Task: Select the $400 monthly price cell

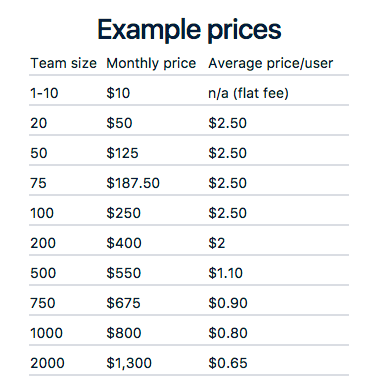Action: [x=124, y=243]
